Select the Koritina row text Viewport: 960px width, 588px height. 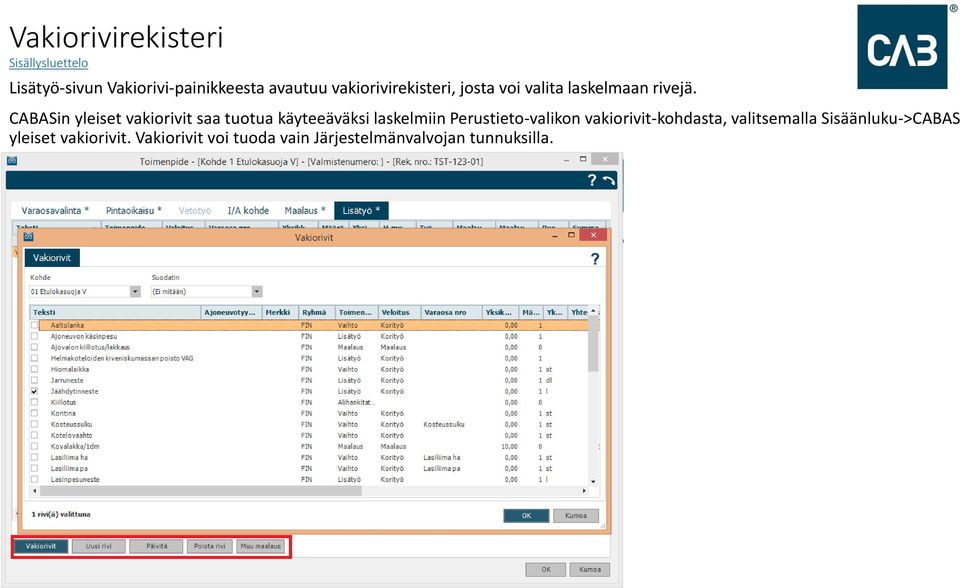pos(63,413)
